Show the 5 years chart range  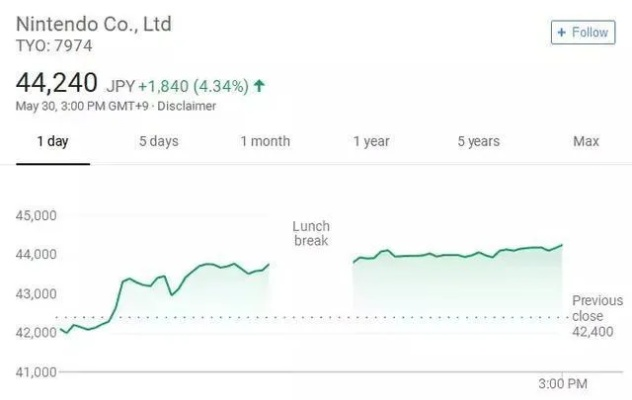point(478,141)
